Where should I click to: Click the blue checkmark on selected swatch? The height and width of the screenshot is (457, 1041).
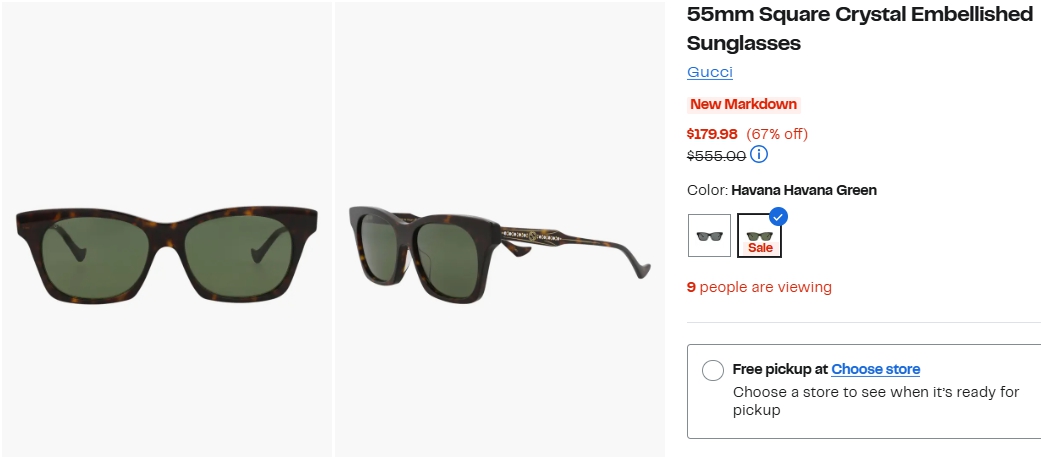tap(778, 216)
